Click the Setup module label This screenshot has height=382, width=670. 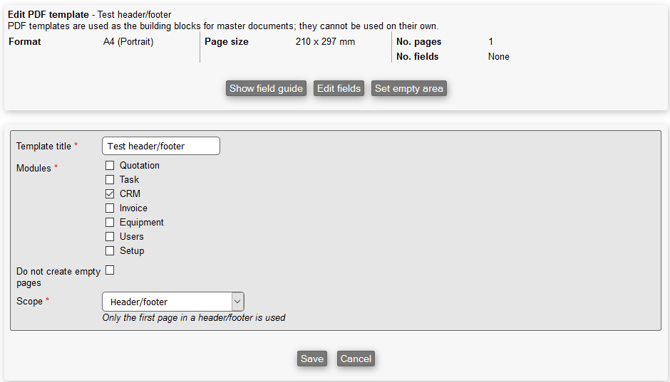coord(132,250)
